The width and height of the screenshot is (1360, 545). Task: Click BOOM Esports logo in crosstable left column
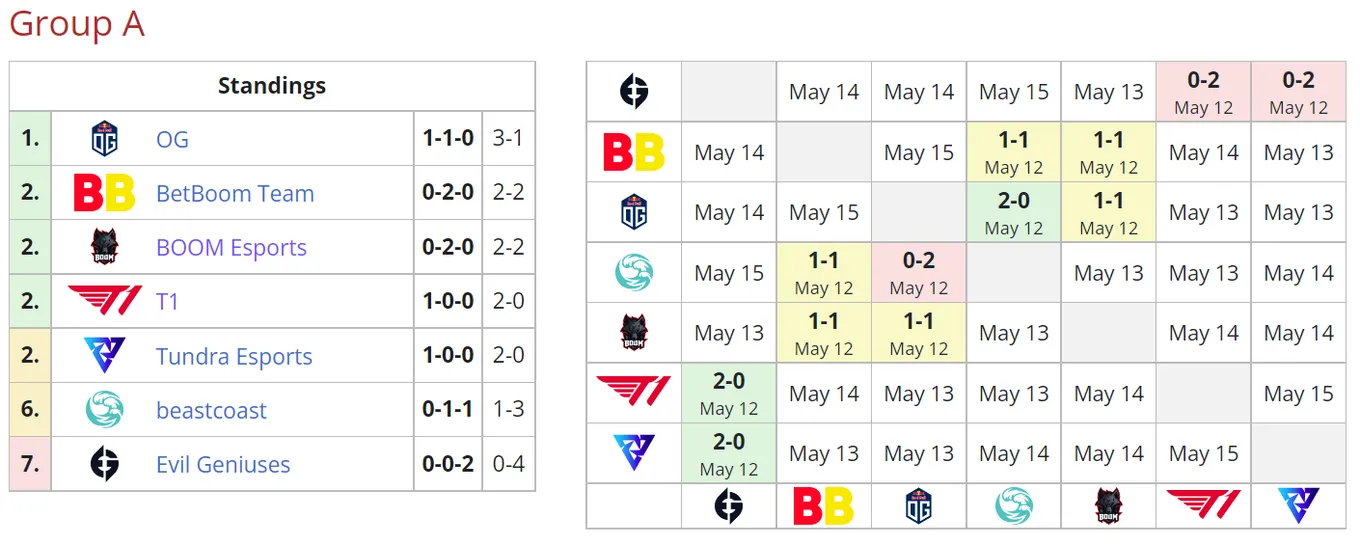point(634,333)
